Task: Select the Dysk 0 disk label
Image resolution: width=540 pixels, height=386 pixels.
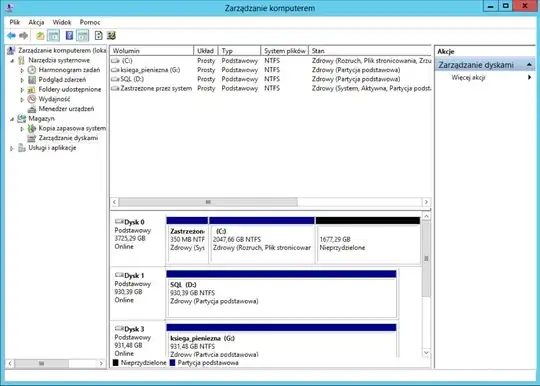Action: pos(138,239)
